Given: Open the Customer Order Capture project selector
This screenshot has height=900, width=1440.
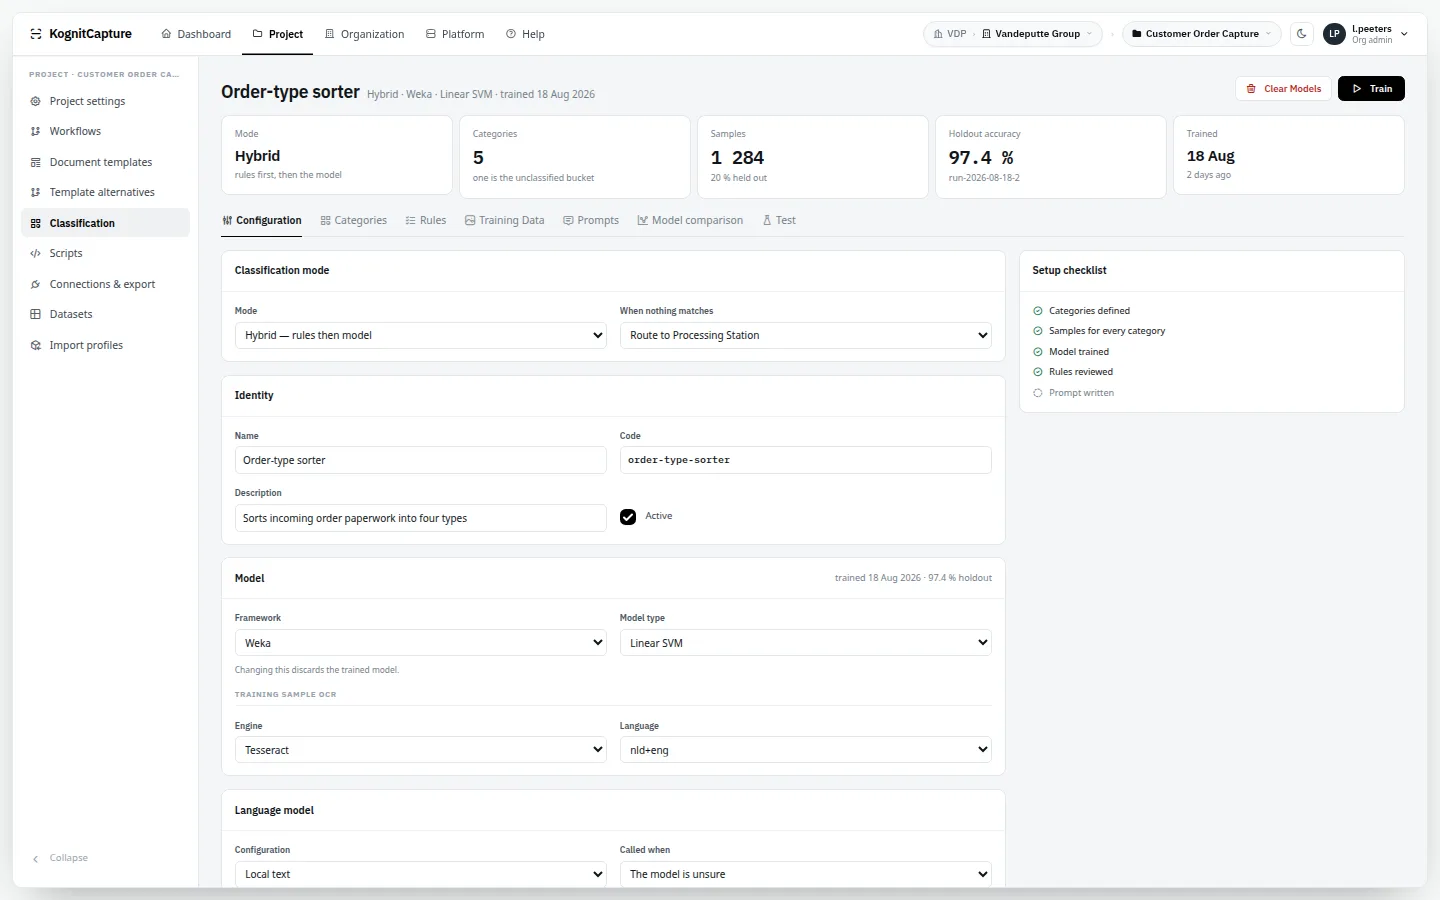Looking at the screenshot, I should coord(1202,34).
